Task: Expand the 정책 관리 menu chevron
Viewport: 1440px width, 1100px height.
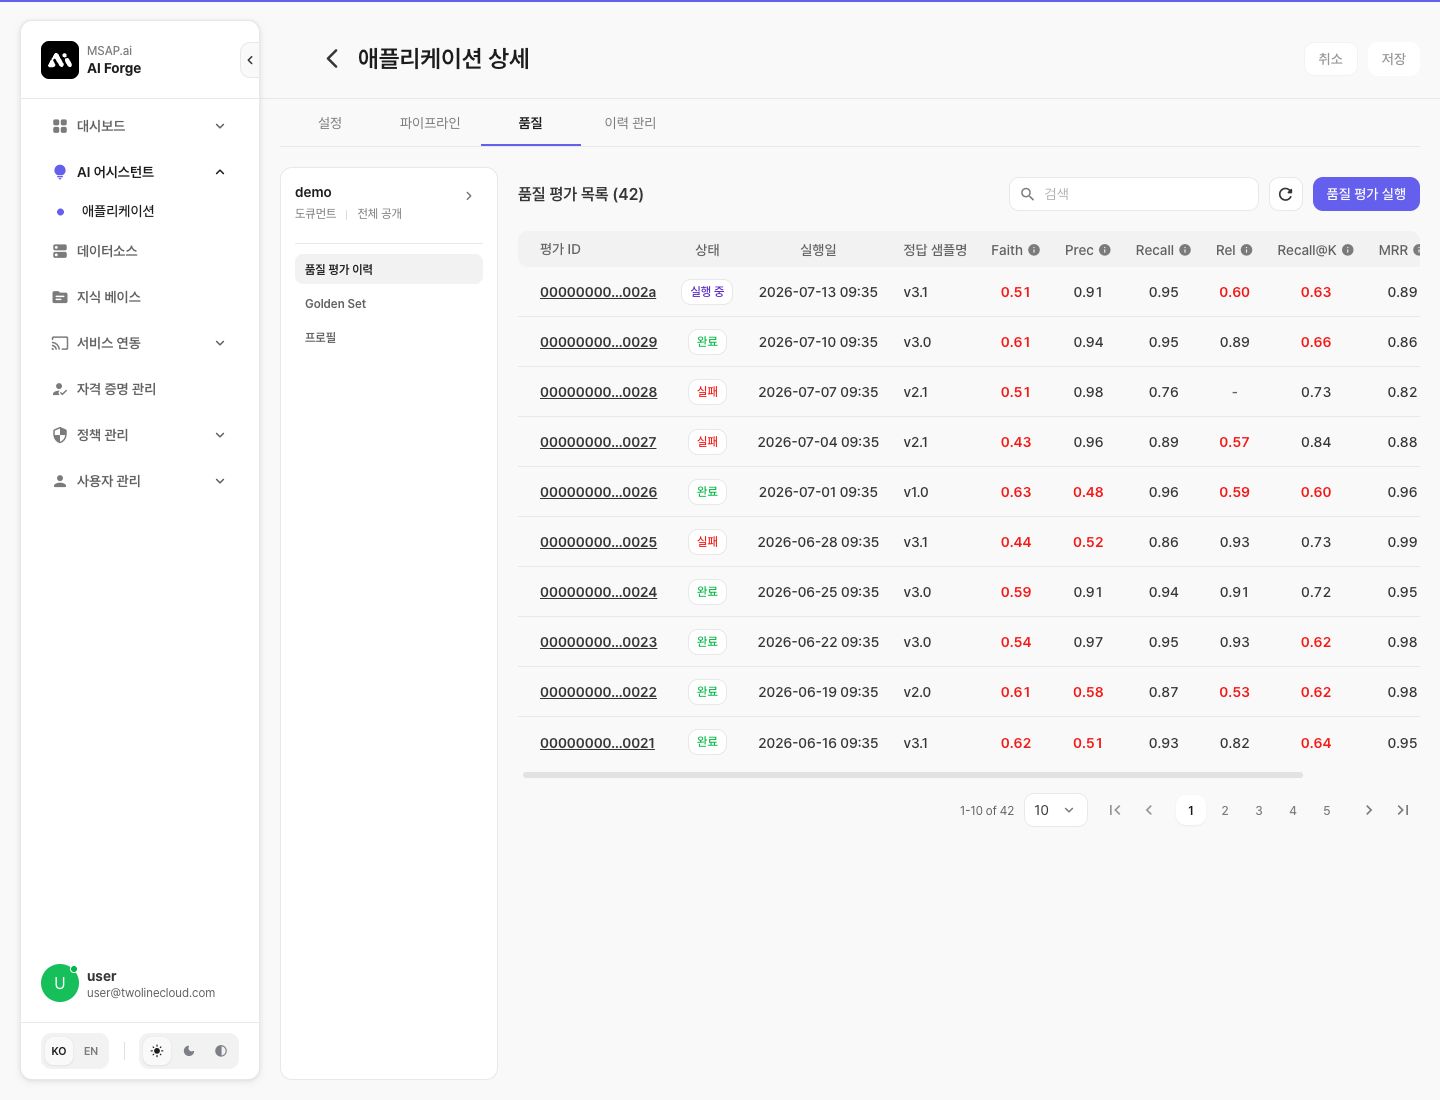Action: 220,435
